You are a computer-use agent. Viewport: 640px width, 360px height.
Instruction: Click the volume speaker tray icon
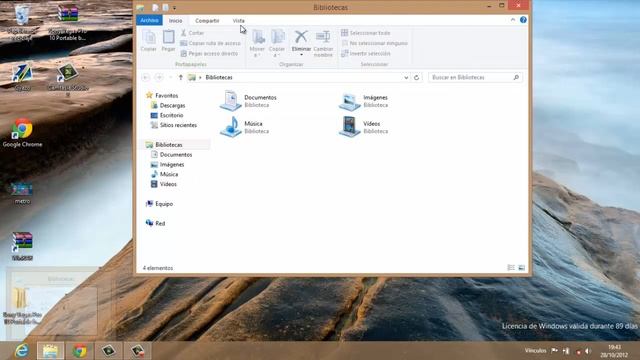pos(588,351)
